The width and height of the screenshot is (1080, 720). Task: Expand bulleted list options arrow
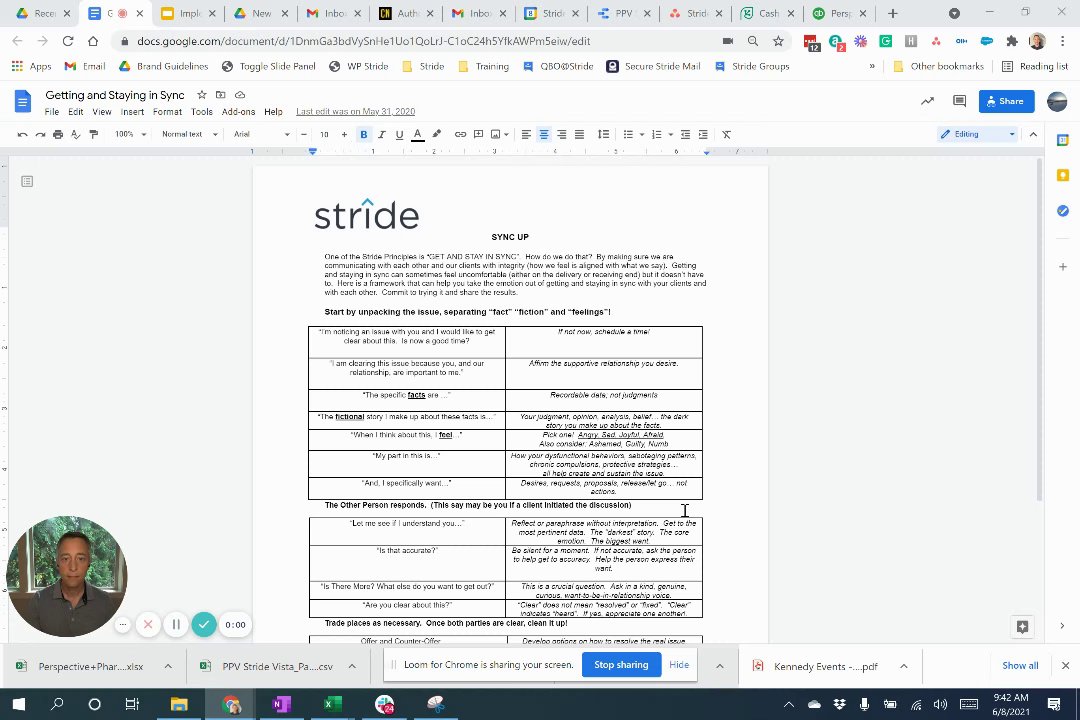tap(642, 134)
